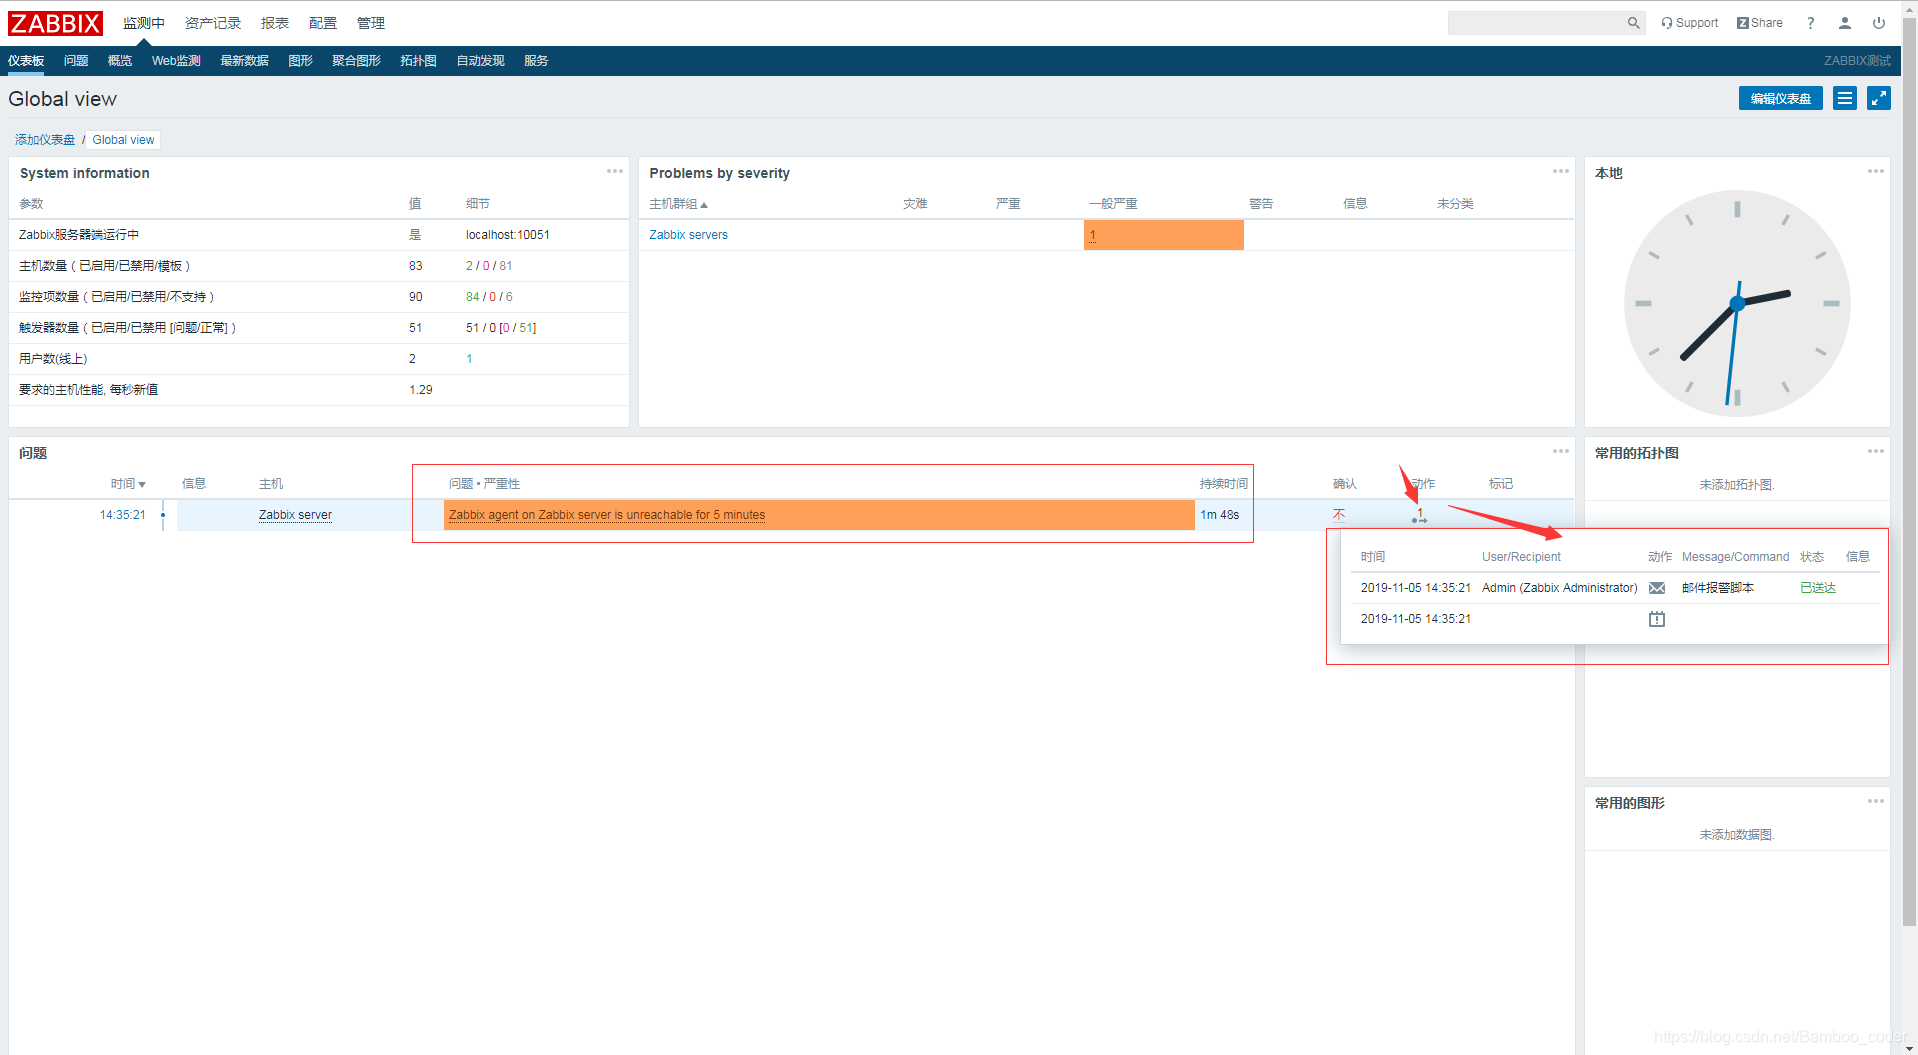Select 服务 submenu tab
This screenshot has width=1918, height=1055.
[536, 61]
